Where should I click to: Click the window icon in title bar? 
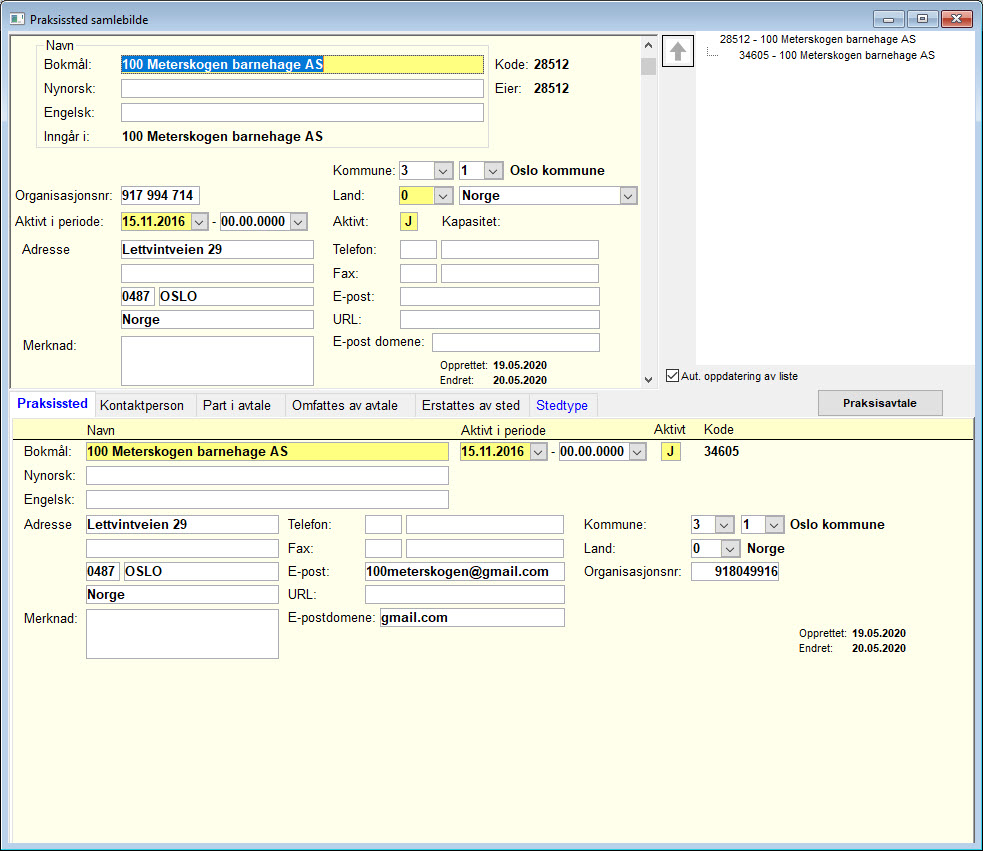pyautogui.click(x=17, y=19)
